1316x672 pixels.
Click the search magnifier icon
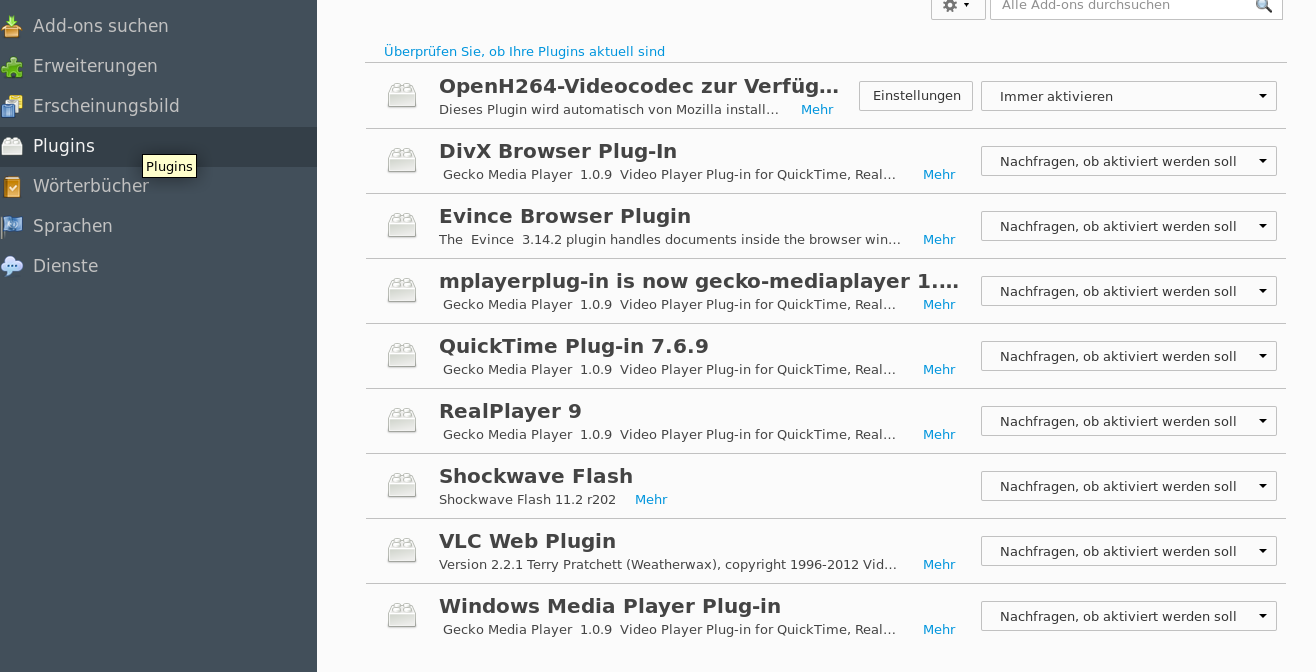(1264, 6)
